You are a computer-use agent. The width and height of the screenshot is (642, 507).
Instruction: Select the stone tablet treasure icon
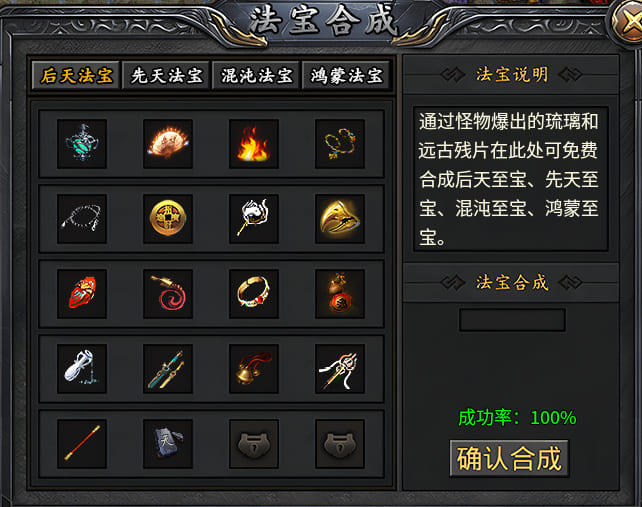[x=168, y=444]
